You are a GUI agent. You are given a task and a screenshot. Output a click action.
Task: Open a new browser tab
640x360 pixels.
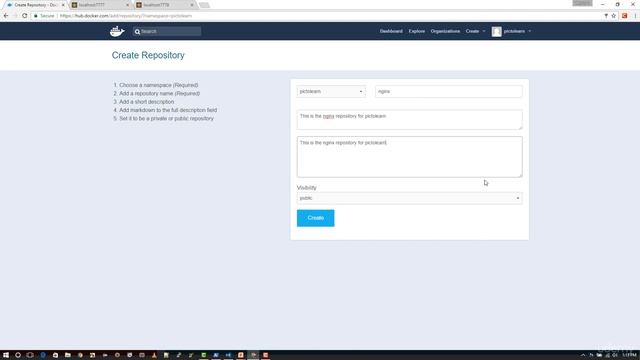pyautogui.click(x=204, y=5)
